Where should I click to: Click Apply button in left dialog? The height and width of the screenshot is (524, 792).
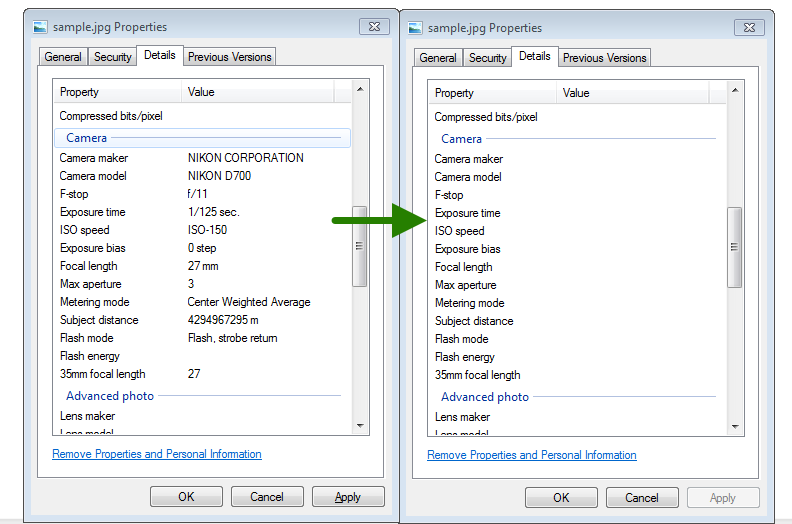coord(348,497)
